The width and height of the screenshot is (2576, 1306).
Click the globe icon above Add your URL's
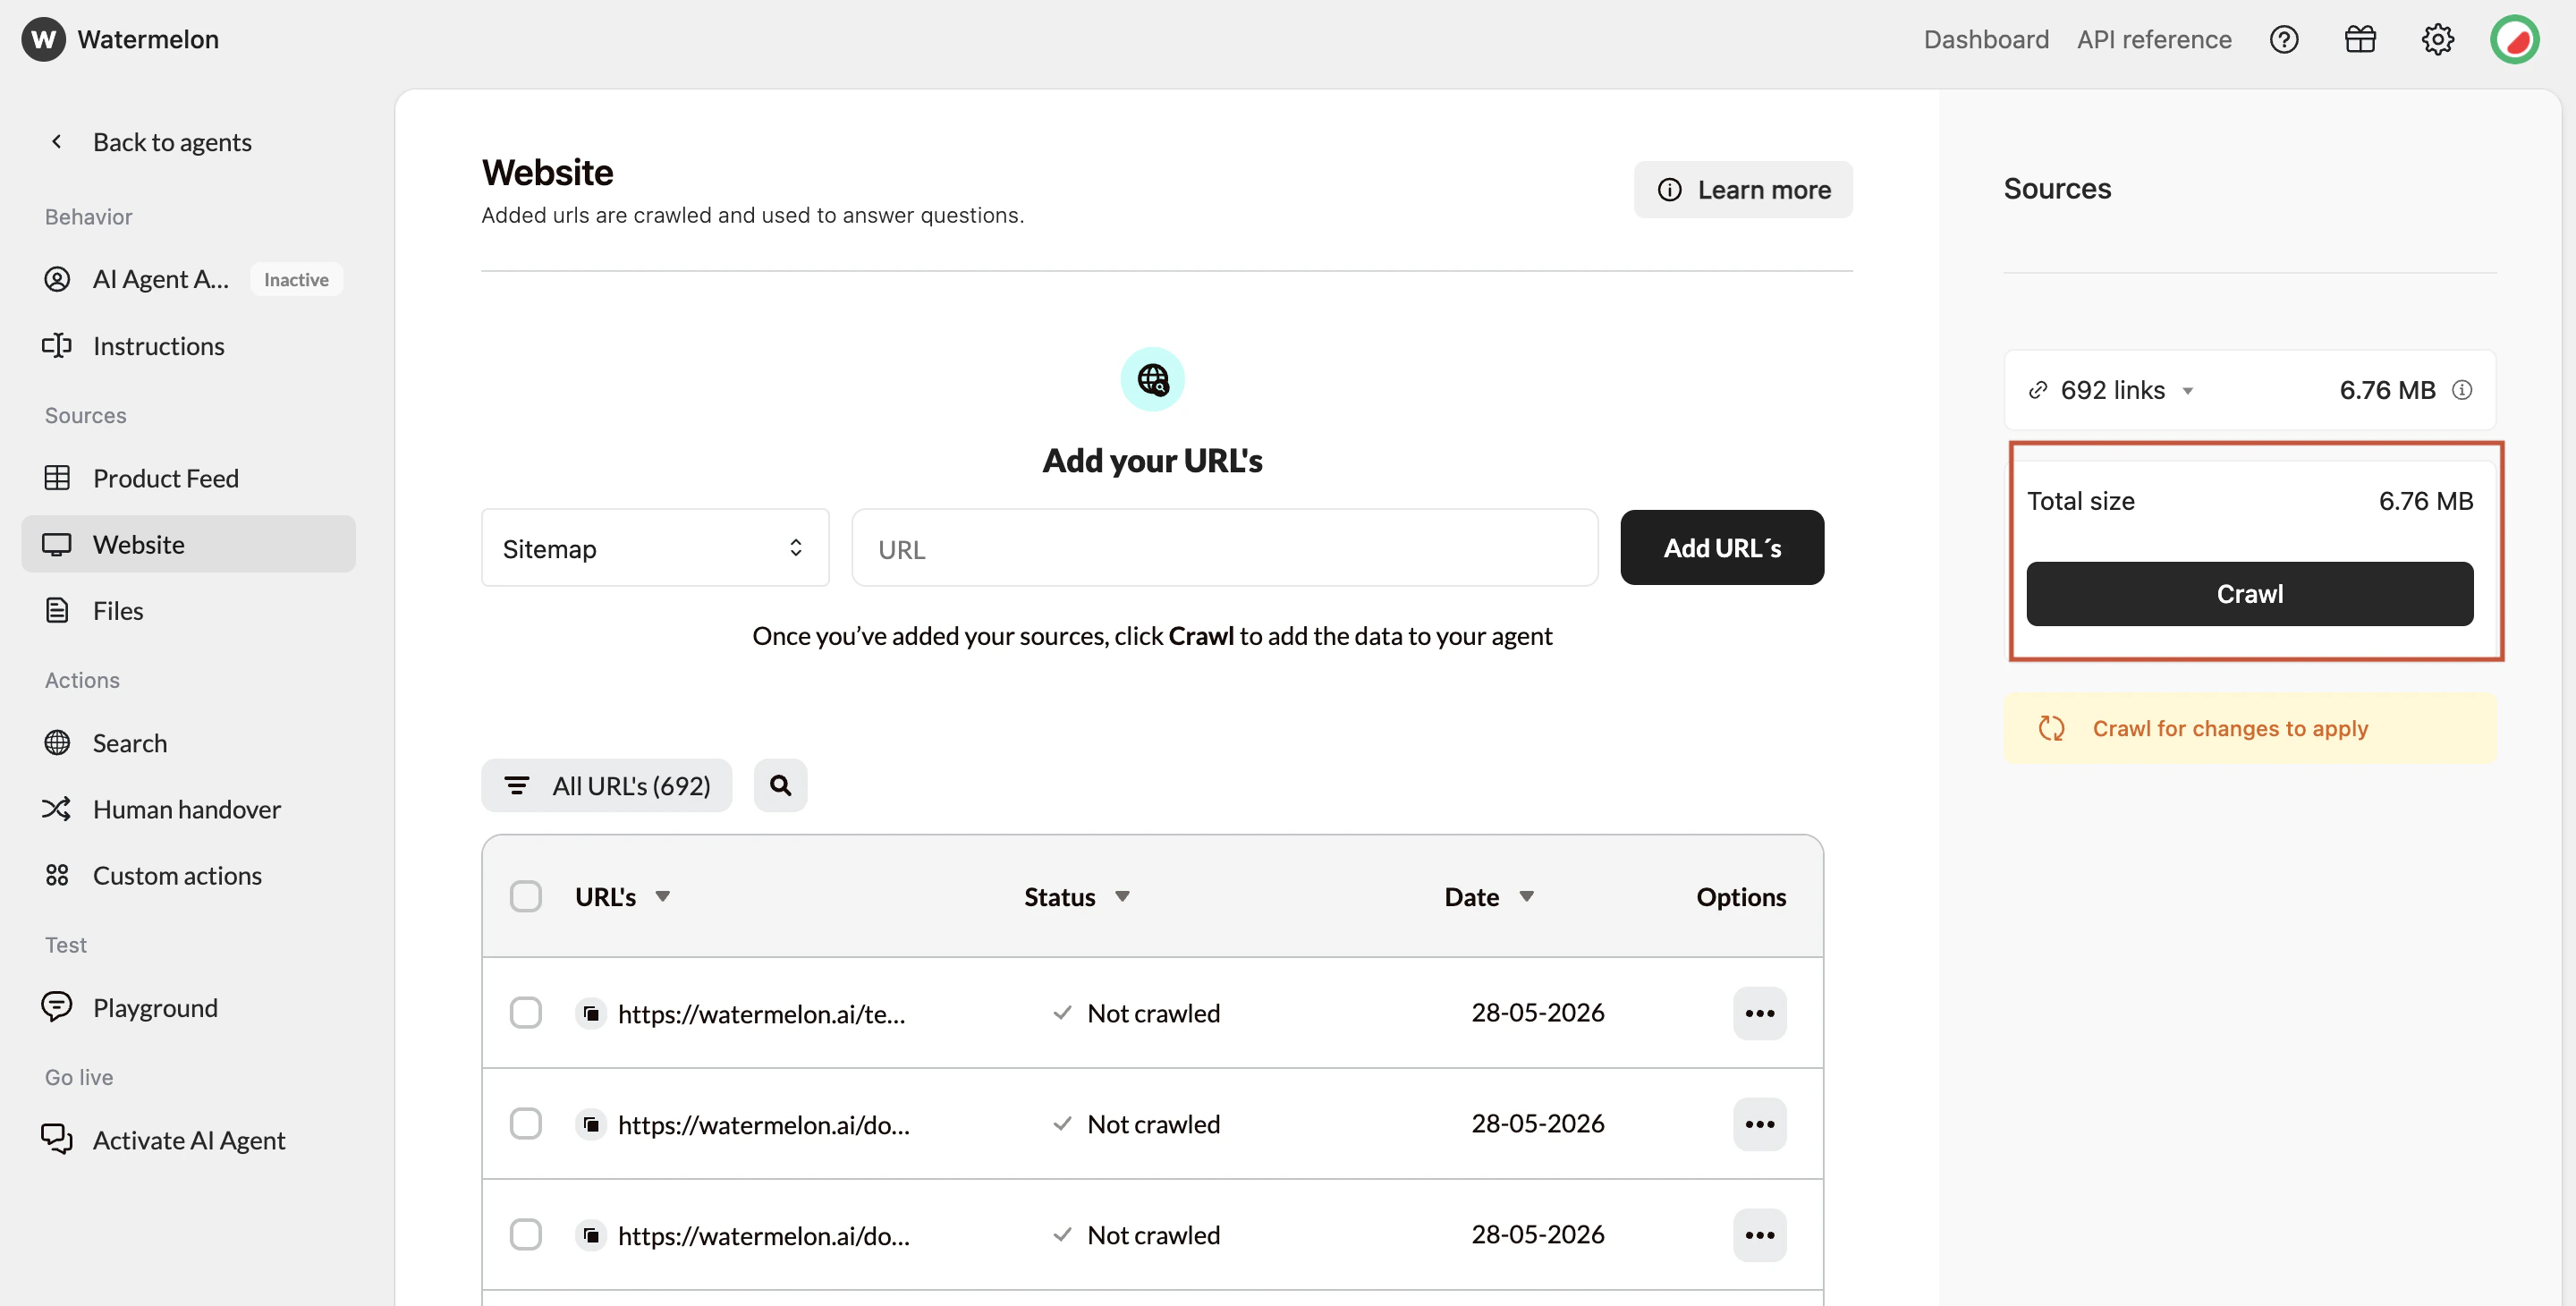click(1152, 379)
